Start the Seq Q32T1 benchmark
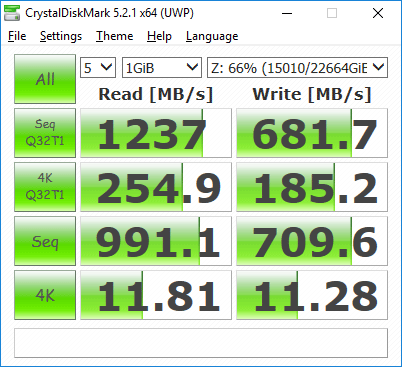The height and width of the screenshot is (367, 402). pyautogui.click(x=45, y=133)
